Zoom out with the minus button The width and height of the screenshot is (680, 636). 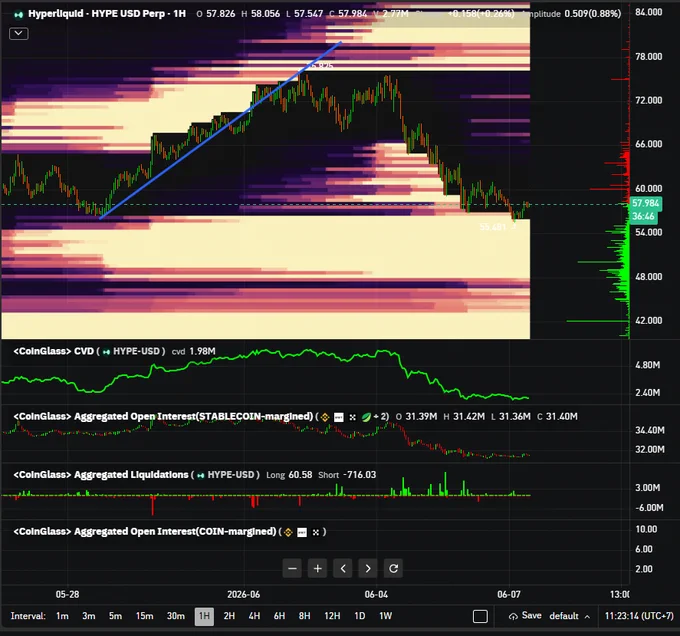click(292, 568)
